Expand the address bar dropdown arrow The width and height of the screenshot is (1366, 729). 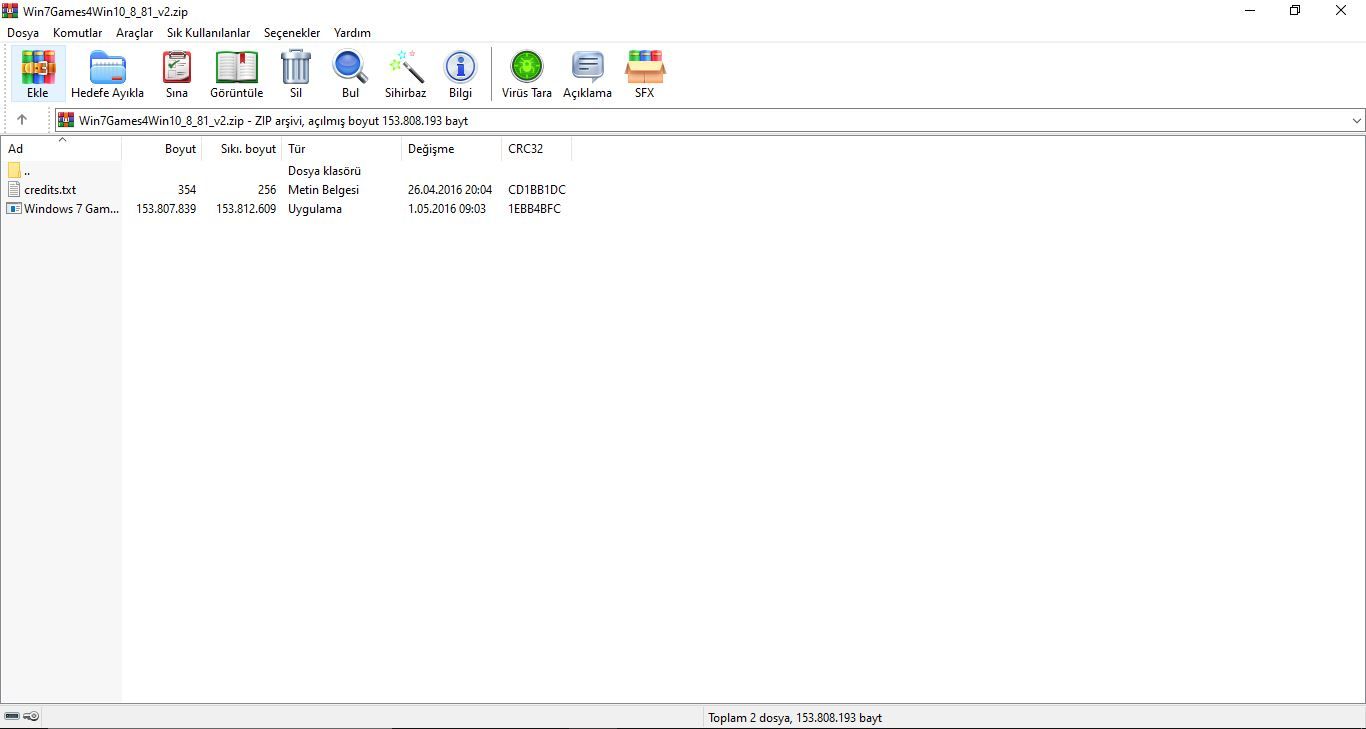1356,120
